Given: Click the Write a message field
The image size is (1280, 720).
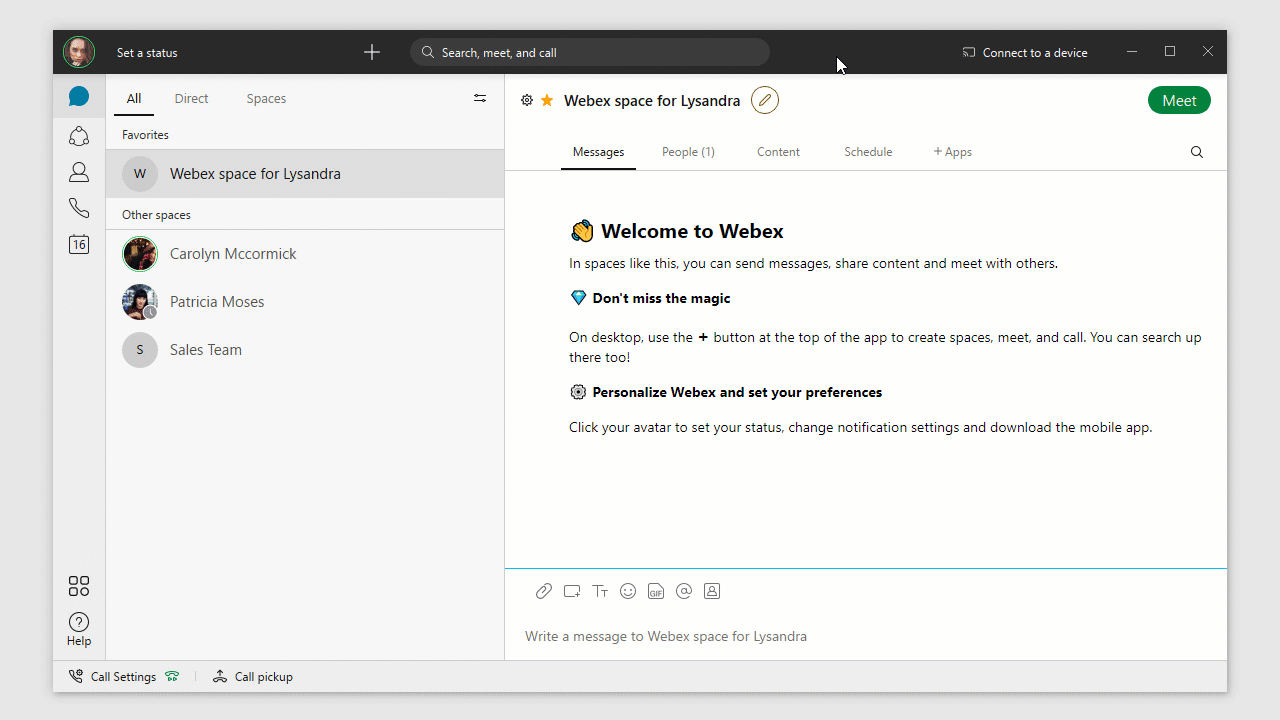Looking at the screenshot, I should (x=866, y=636).
